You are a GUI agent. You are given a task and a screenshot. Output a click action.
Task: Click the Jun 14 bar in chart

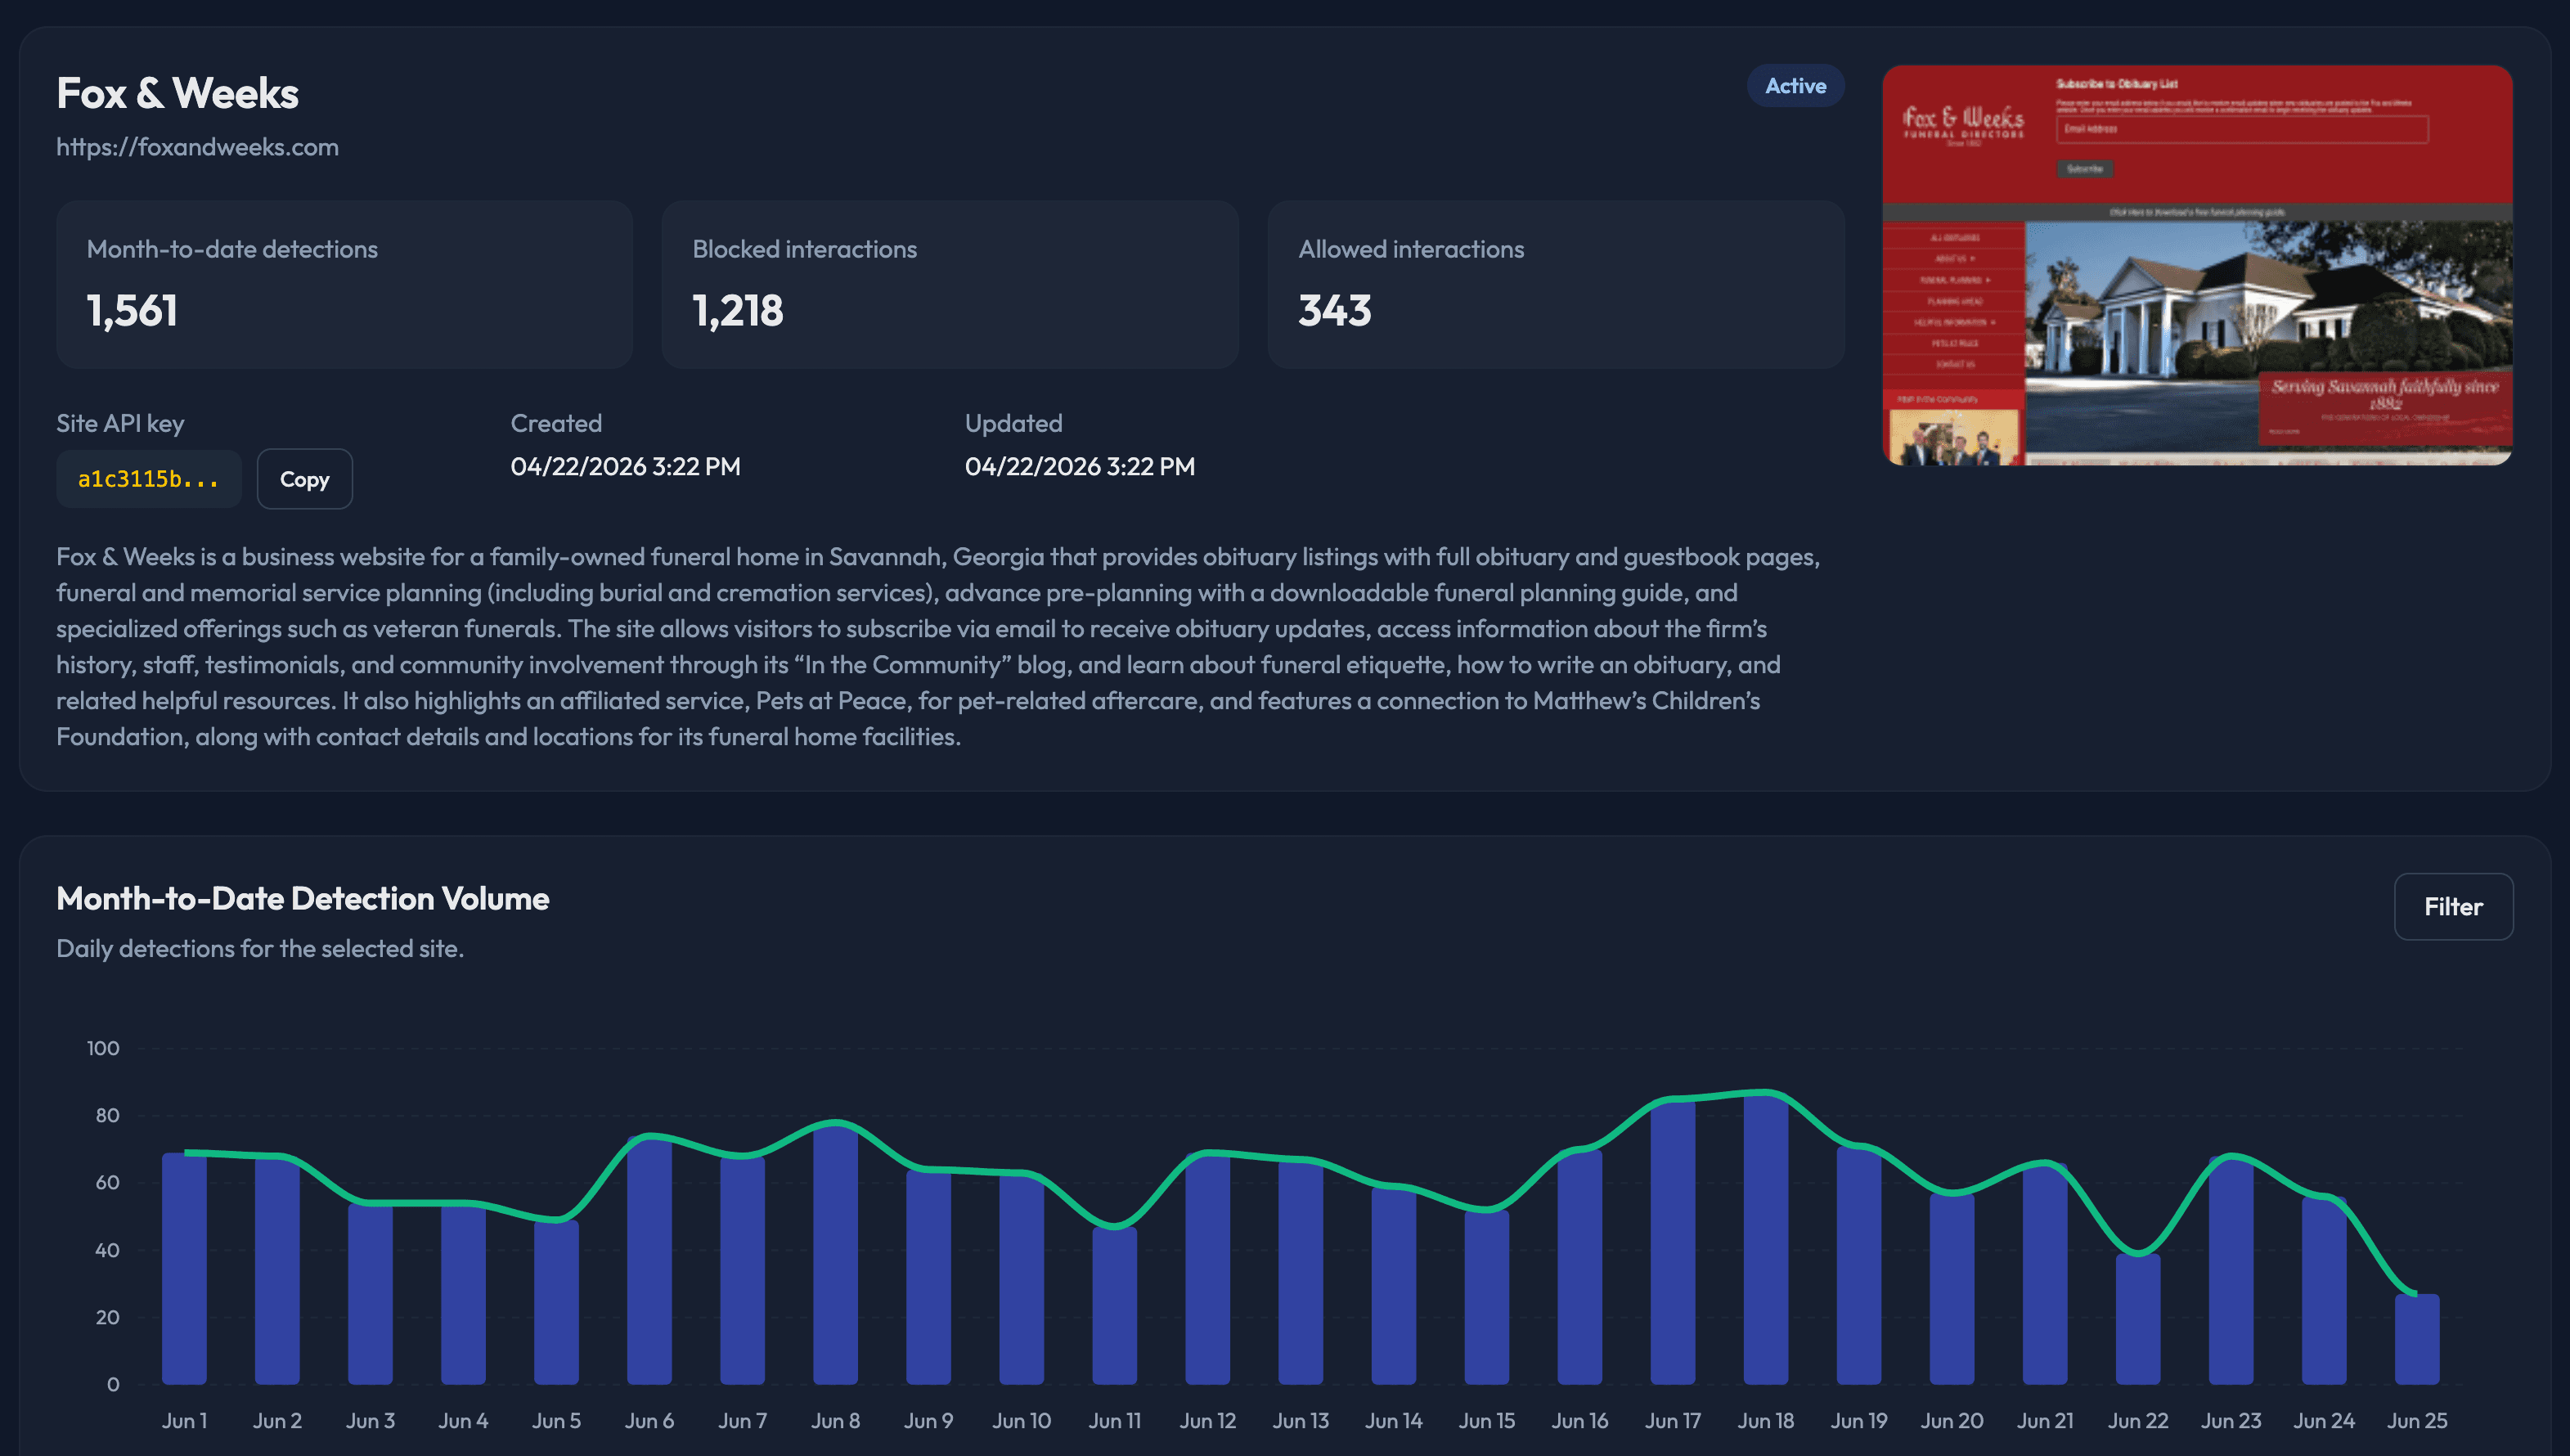pyautogui.click(x=1393, y=1285)
